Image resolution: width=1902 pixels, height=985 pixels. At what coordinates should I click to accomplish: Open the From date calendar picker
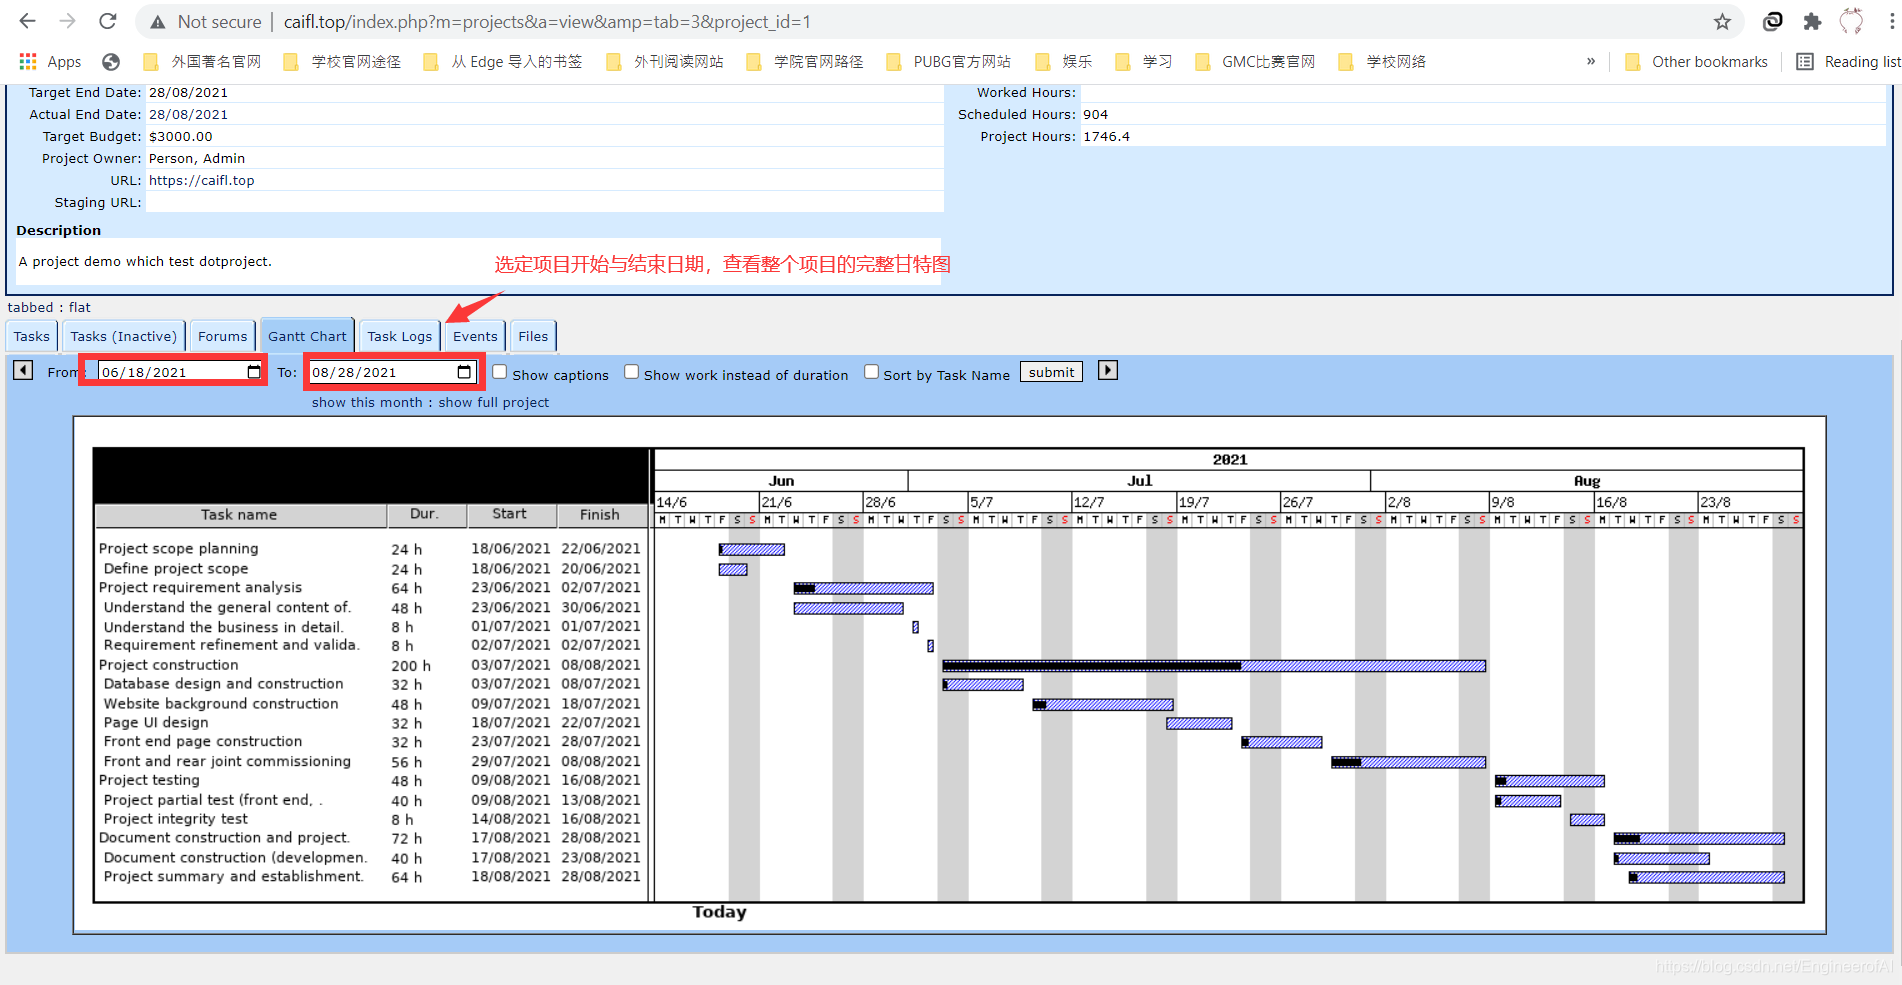tap(254, 372)
